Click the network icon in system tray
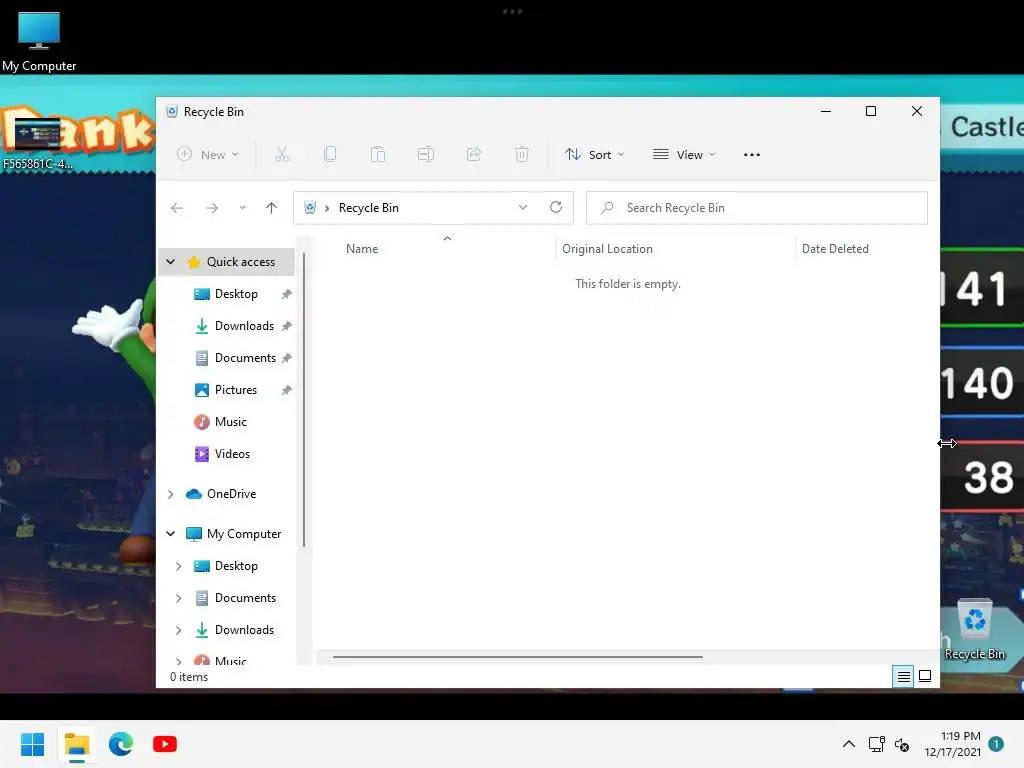The width and height of the screenshot is (1024, 768). [x=876, y=744]
